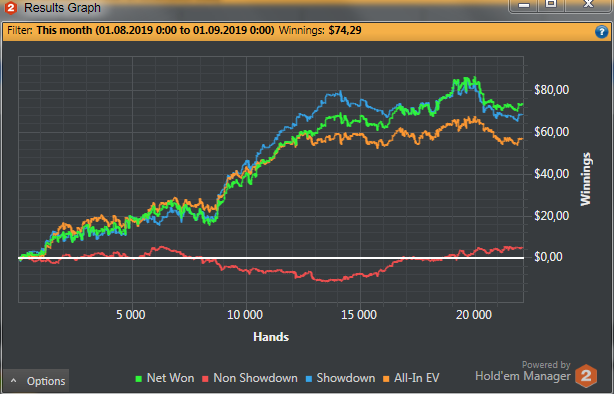Viewport: 614px width, 394px height.
Task: Click the Winnings axis title
Action: [585, 179]
